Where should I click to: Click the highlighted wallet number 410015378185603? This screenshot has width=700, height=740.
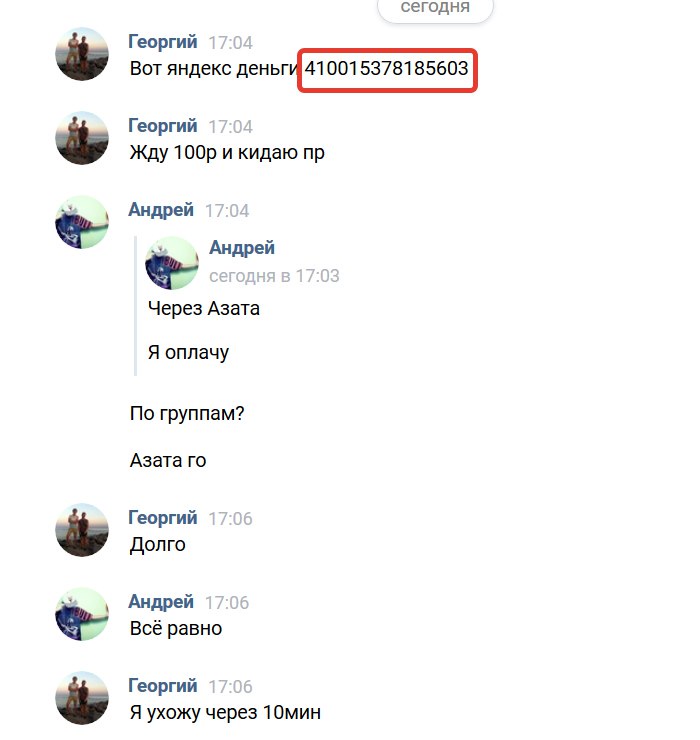pos(387,69)
